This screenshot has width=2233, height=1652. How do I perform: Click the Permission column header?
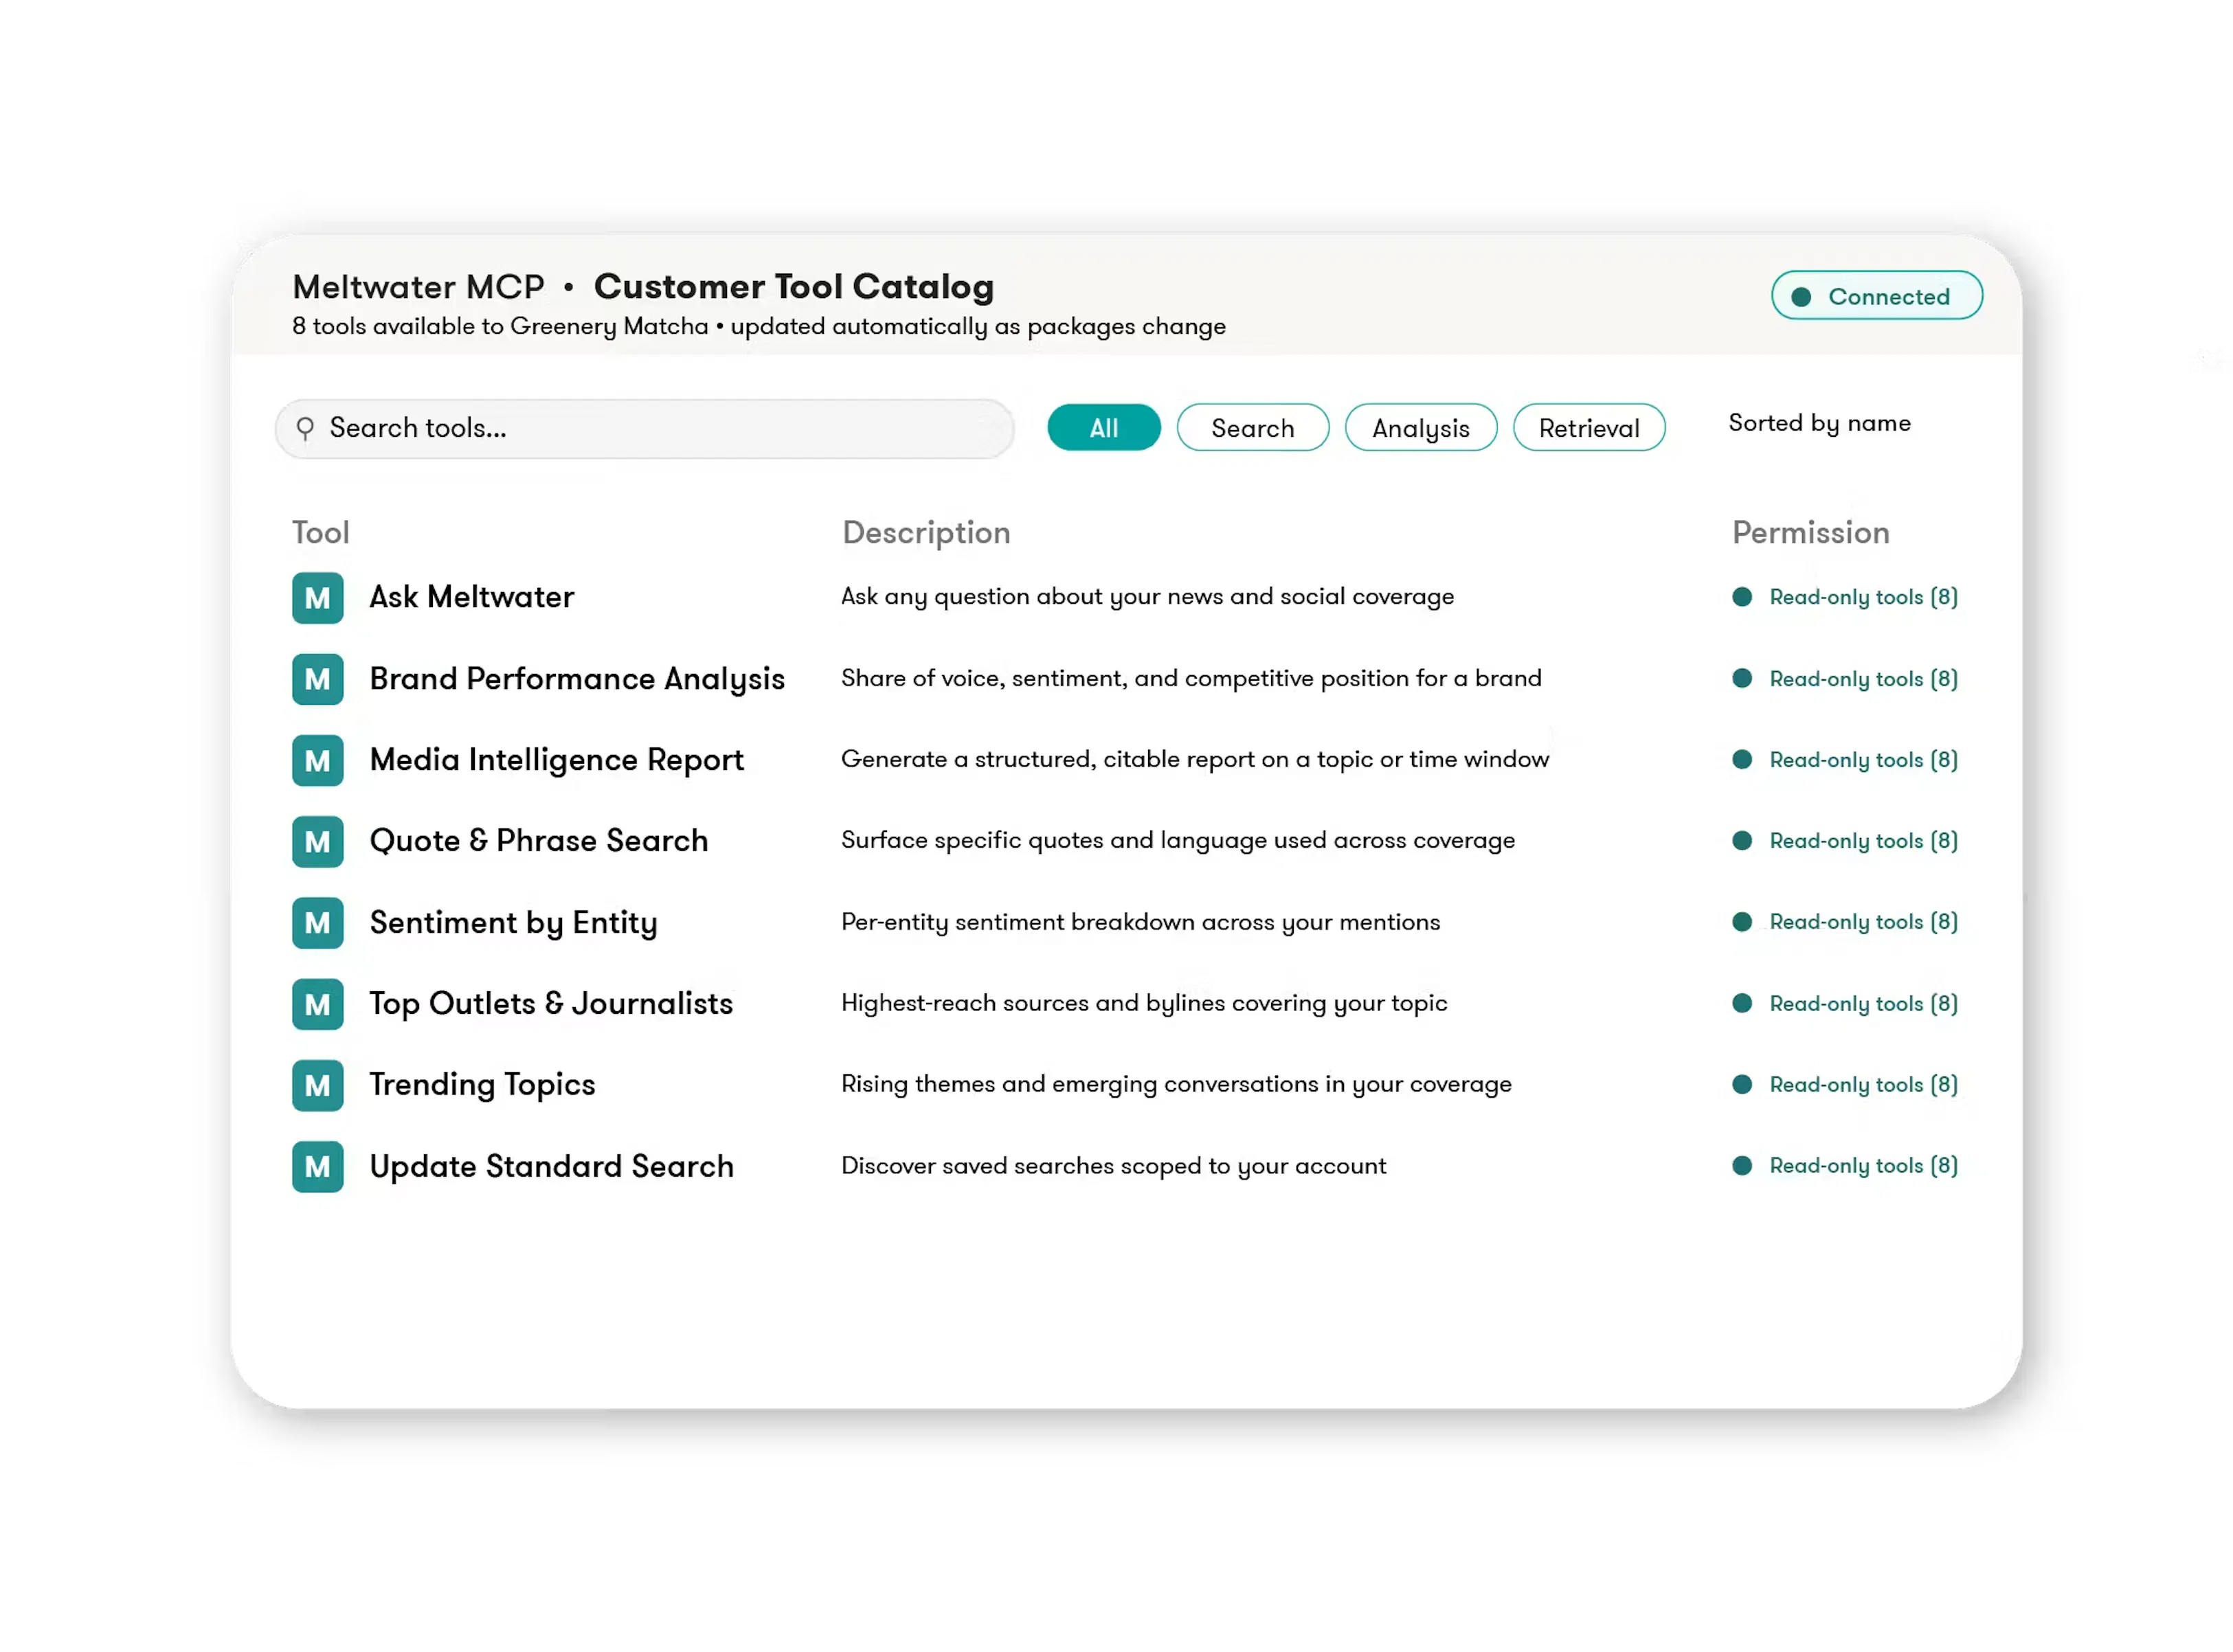[x=1811, y=533]
